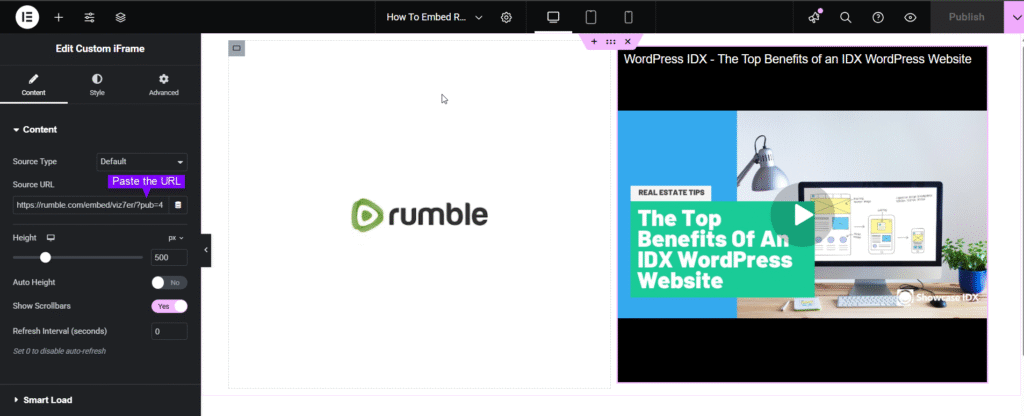Click the Showcase IDX logo in the video
This screenshot has width=1024, height=416.
pos(938,298)
